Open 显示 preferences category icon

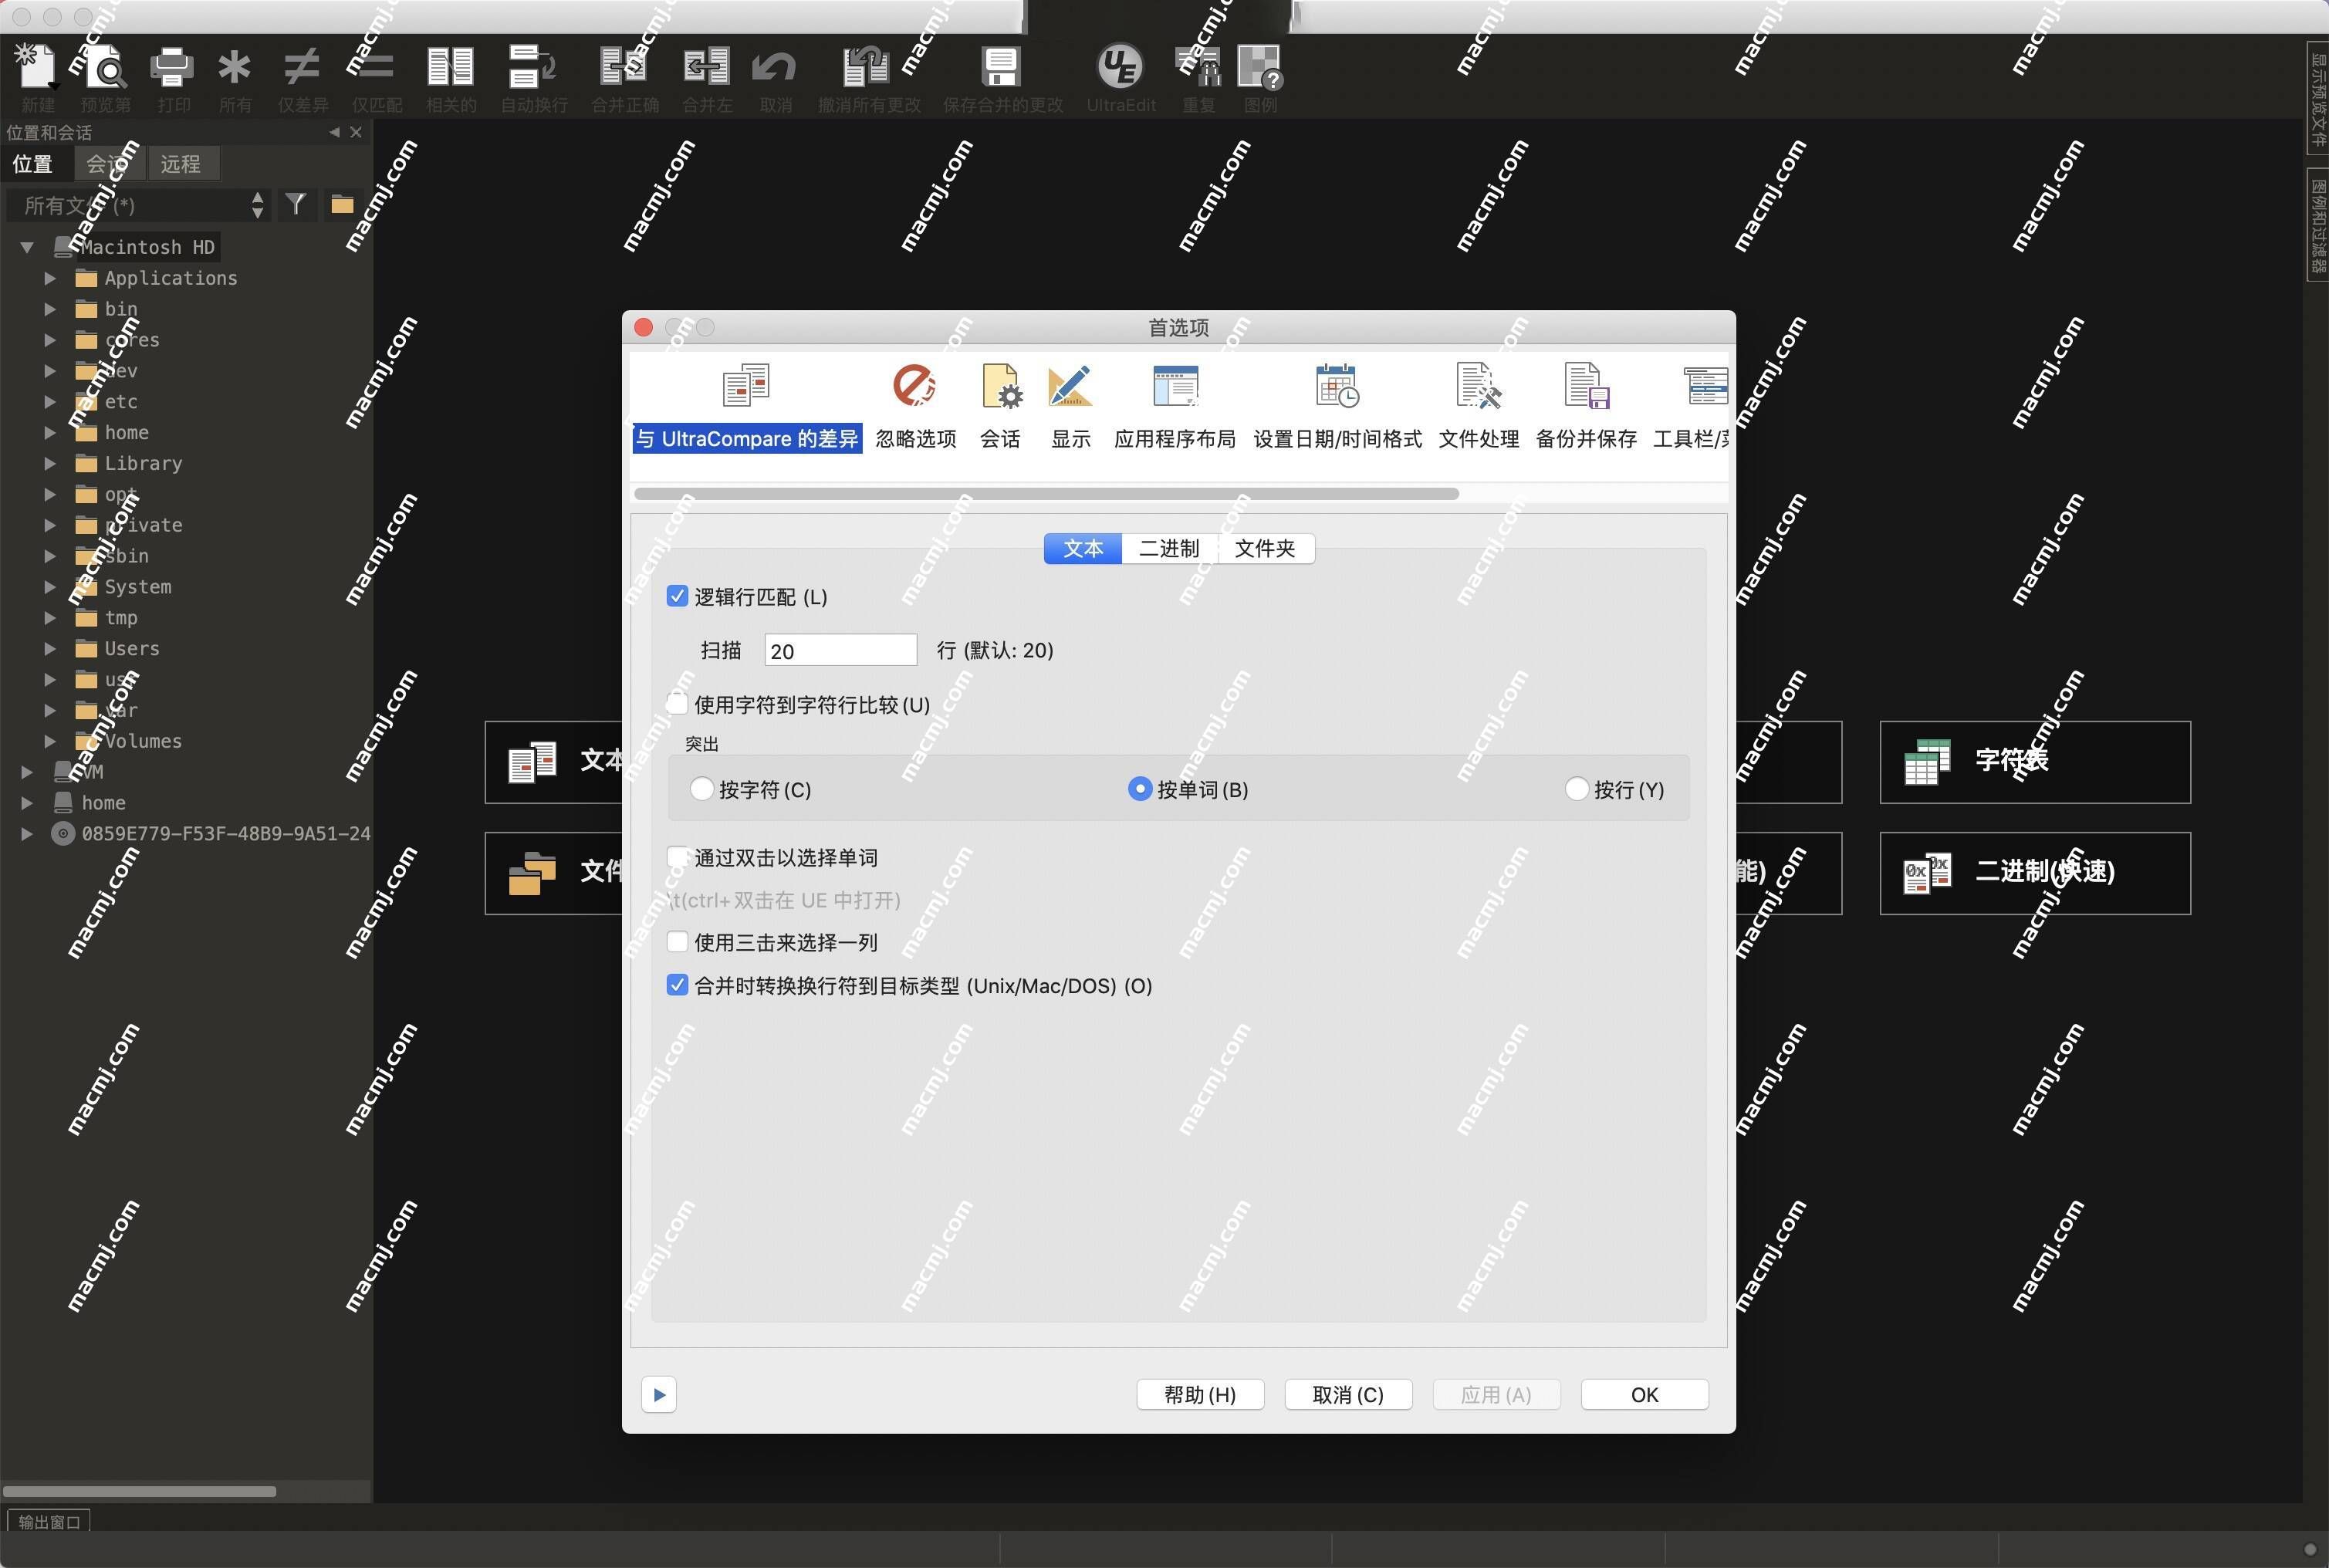1070,406
